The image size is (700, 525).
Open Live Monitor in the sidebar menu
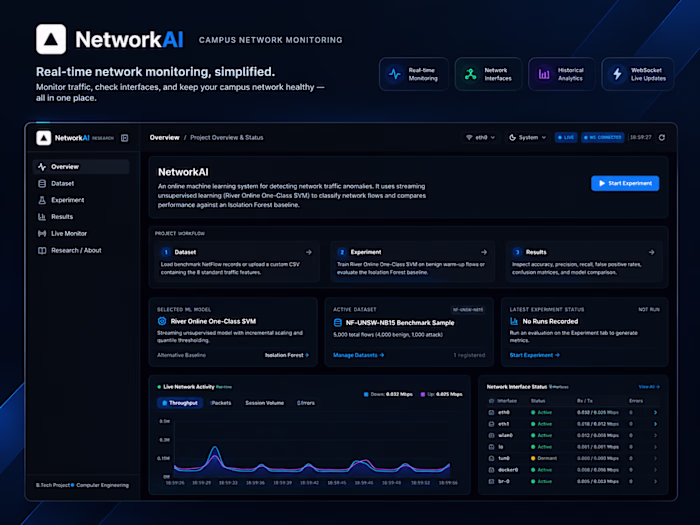[x=81, y=233]
